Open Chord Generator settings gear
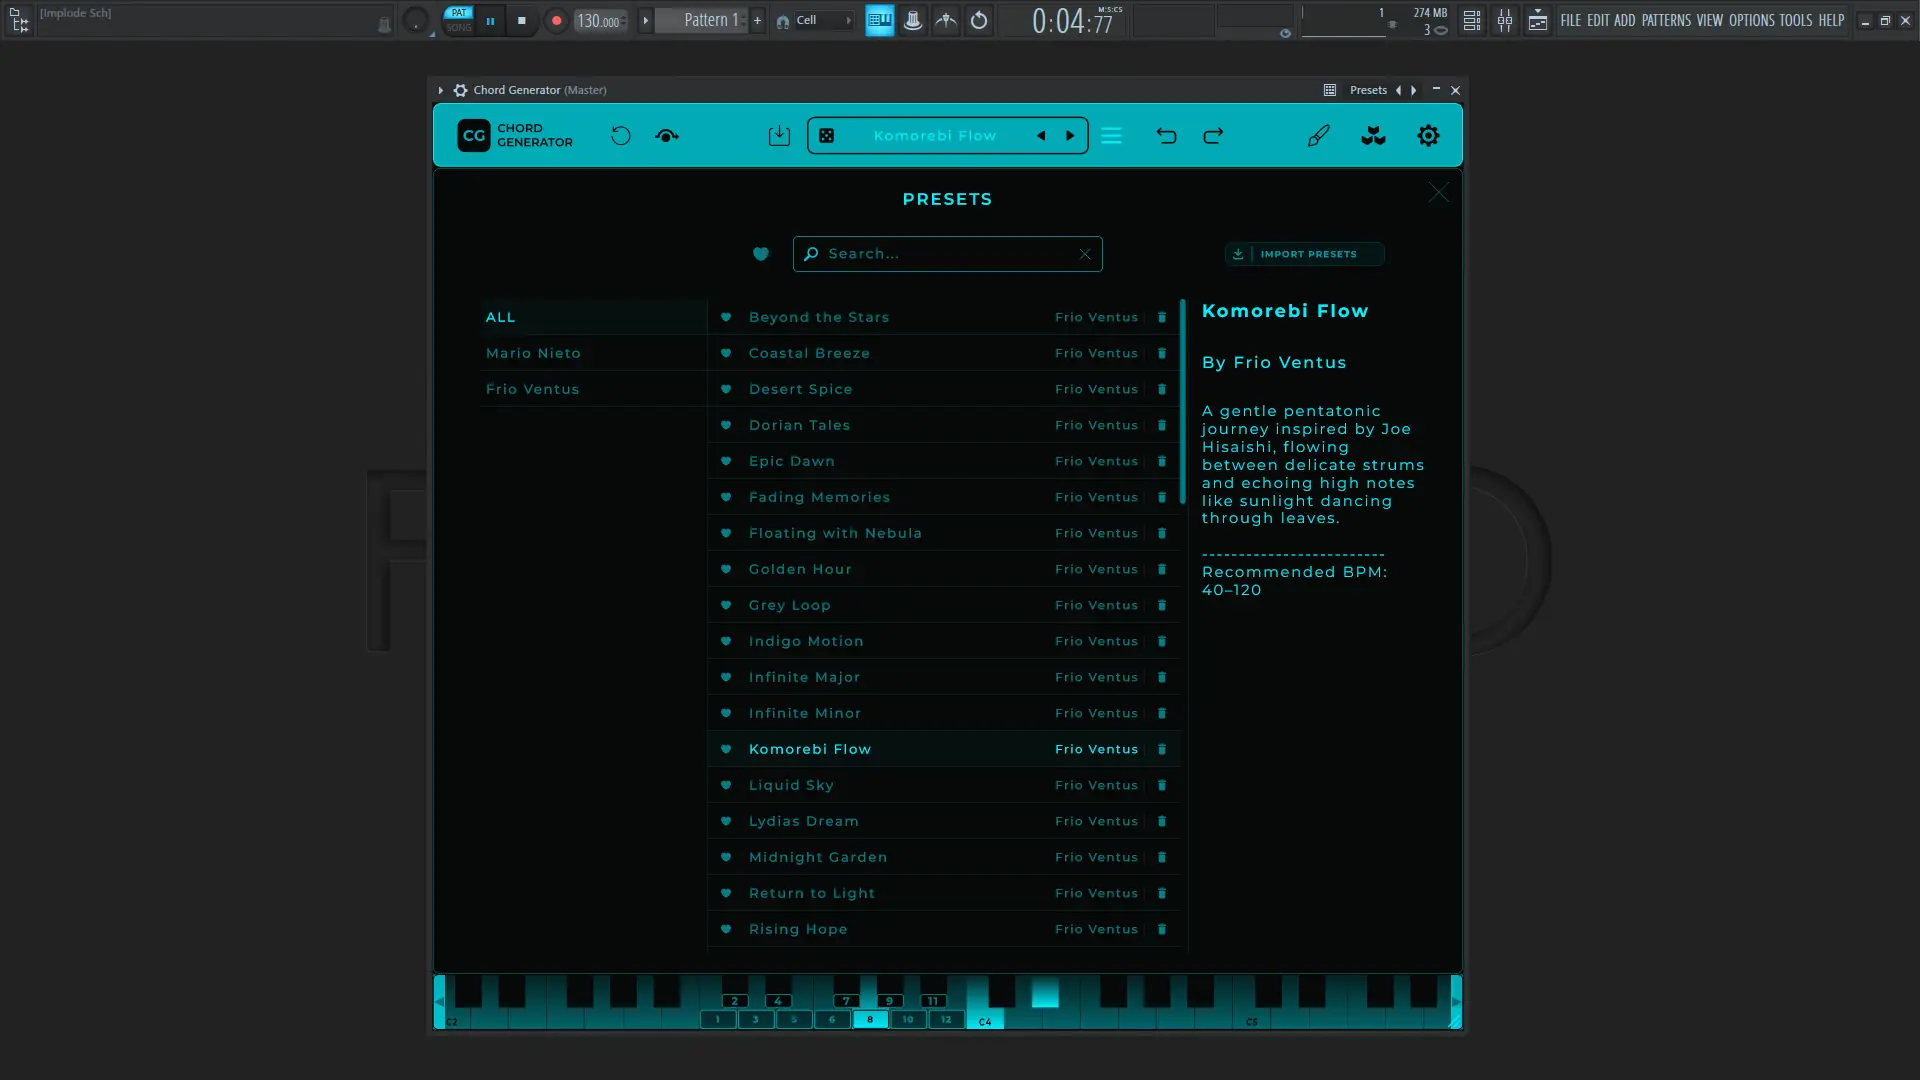 pyautogui.click(x=1428, y=136)
